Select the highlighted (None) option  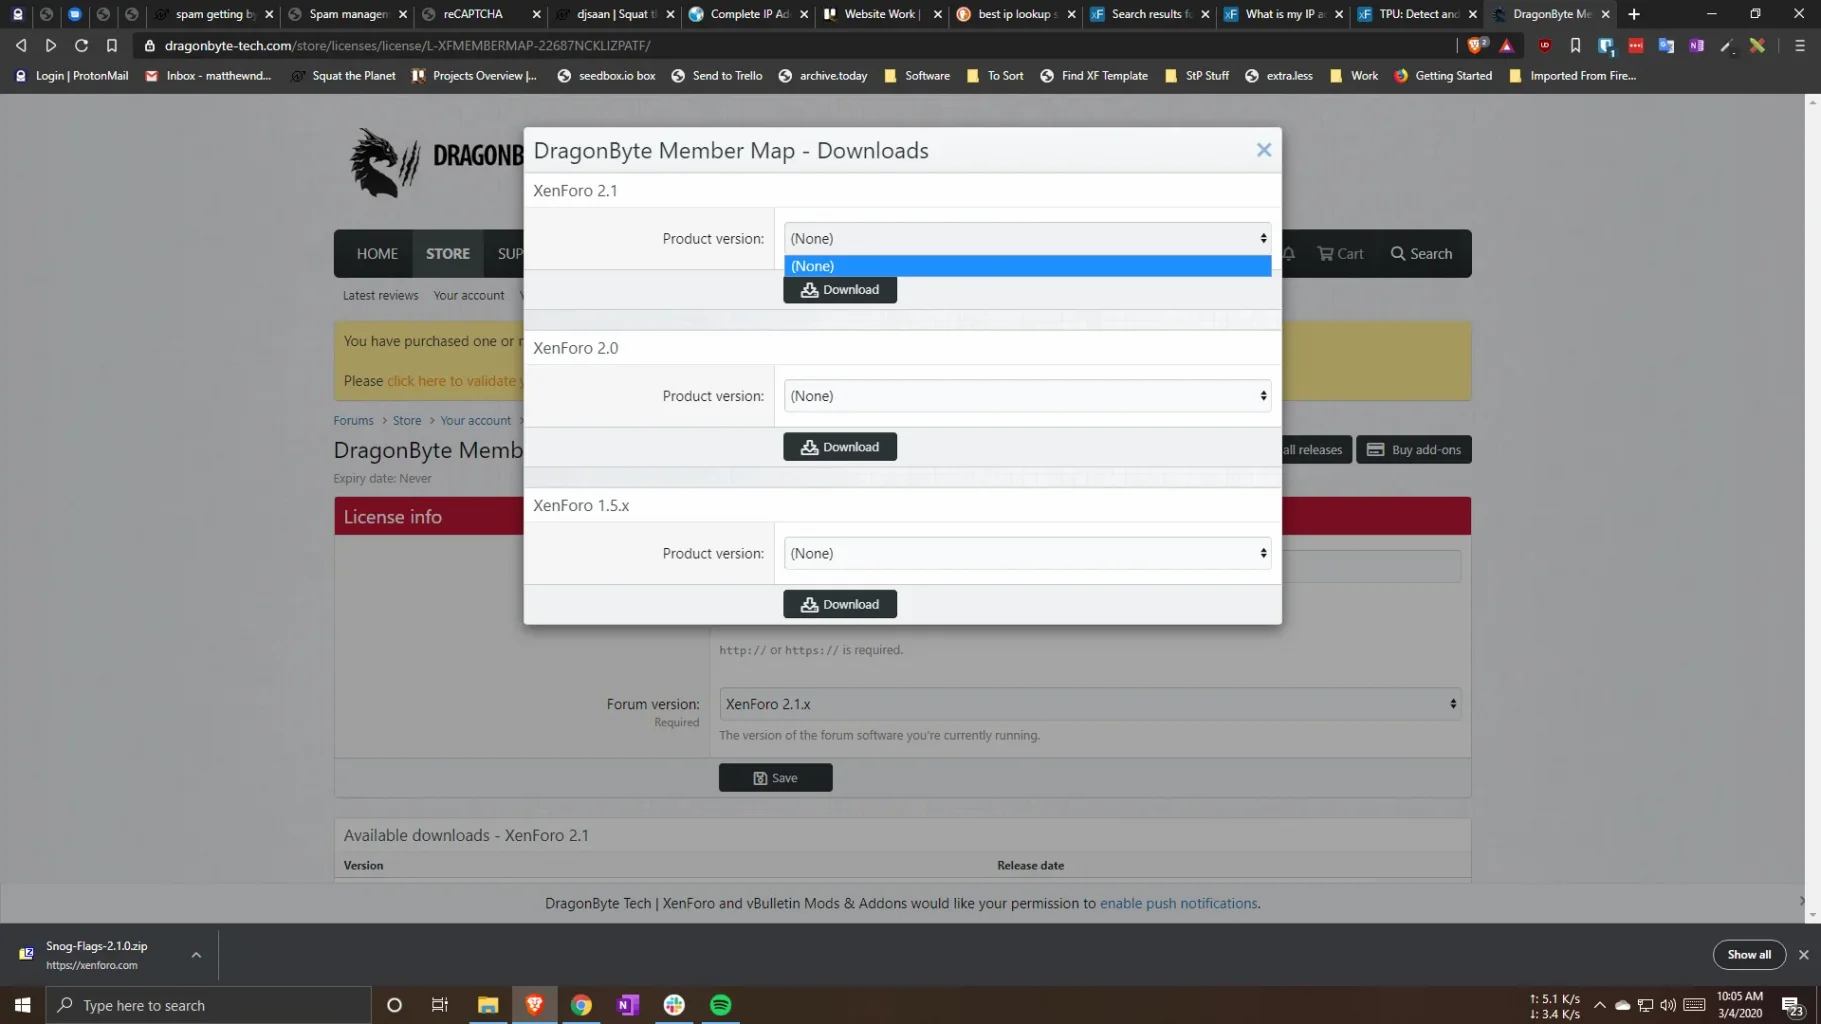coord(1027,266)
